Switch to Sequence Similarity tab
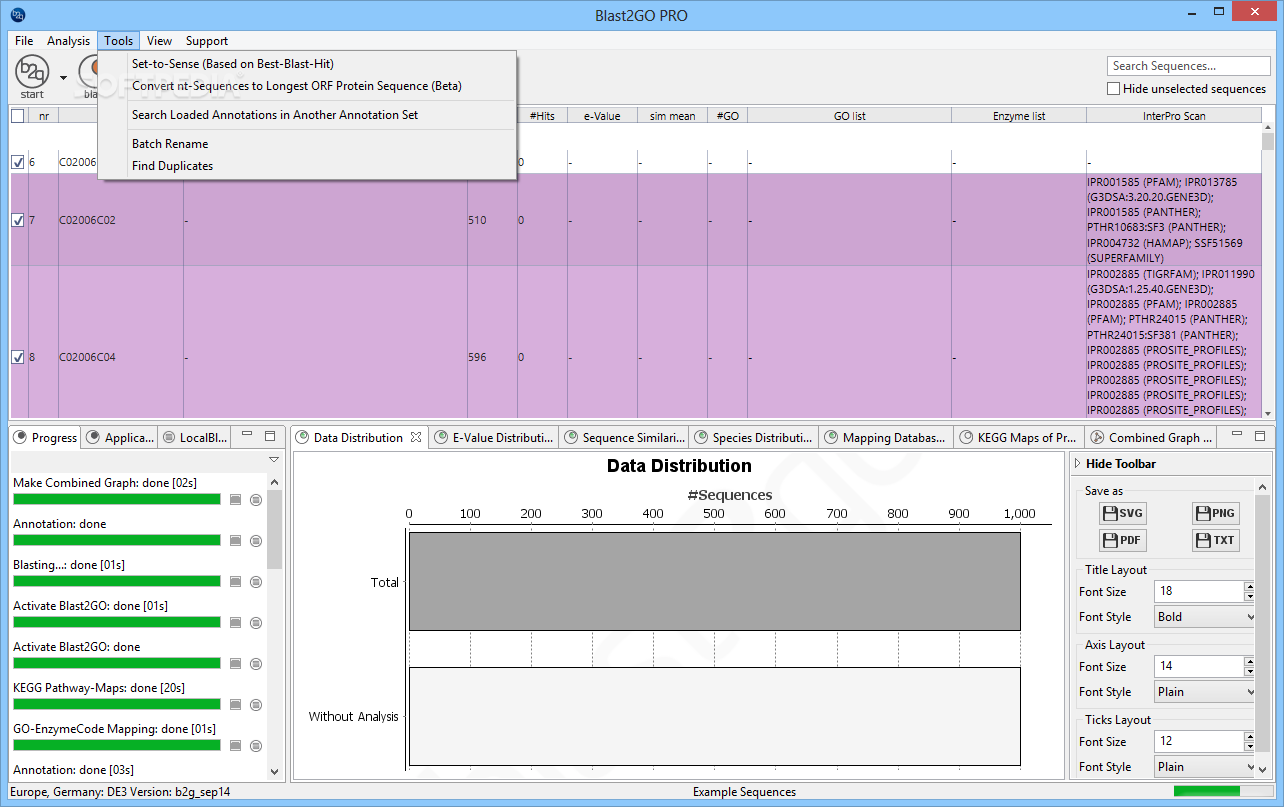The height and width of the screenshot is (807, 1284). point(625,437)
